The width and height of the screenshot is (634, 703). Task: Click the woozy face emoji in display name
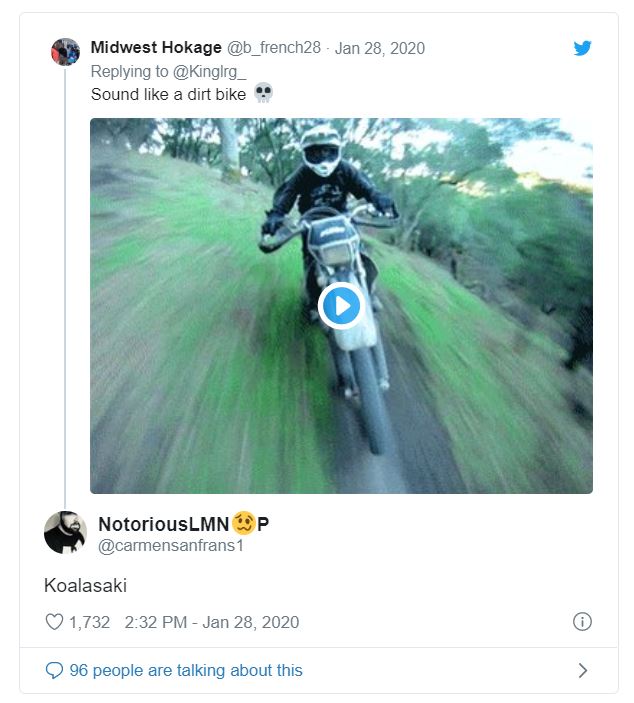(243, 524)
